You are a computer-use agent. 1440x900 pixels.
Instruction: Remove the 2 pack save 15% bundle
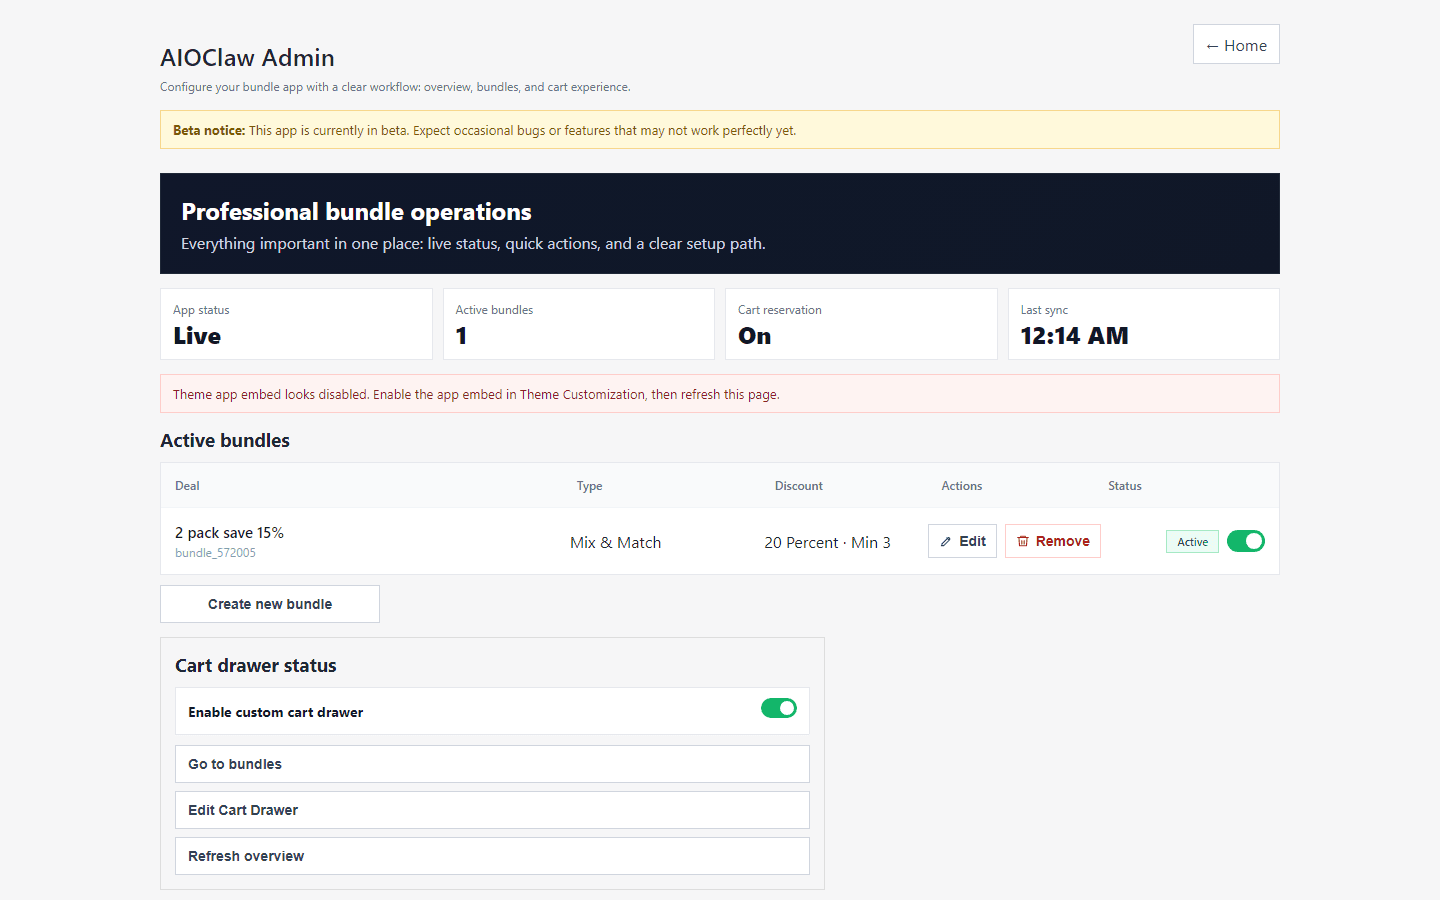(1053, 541)
